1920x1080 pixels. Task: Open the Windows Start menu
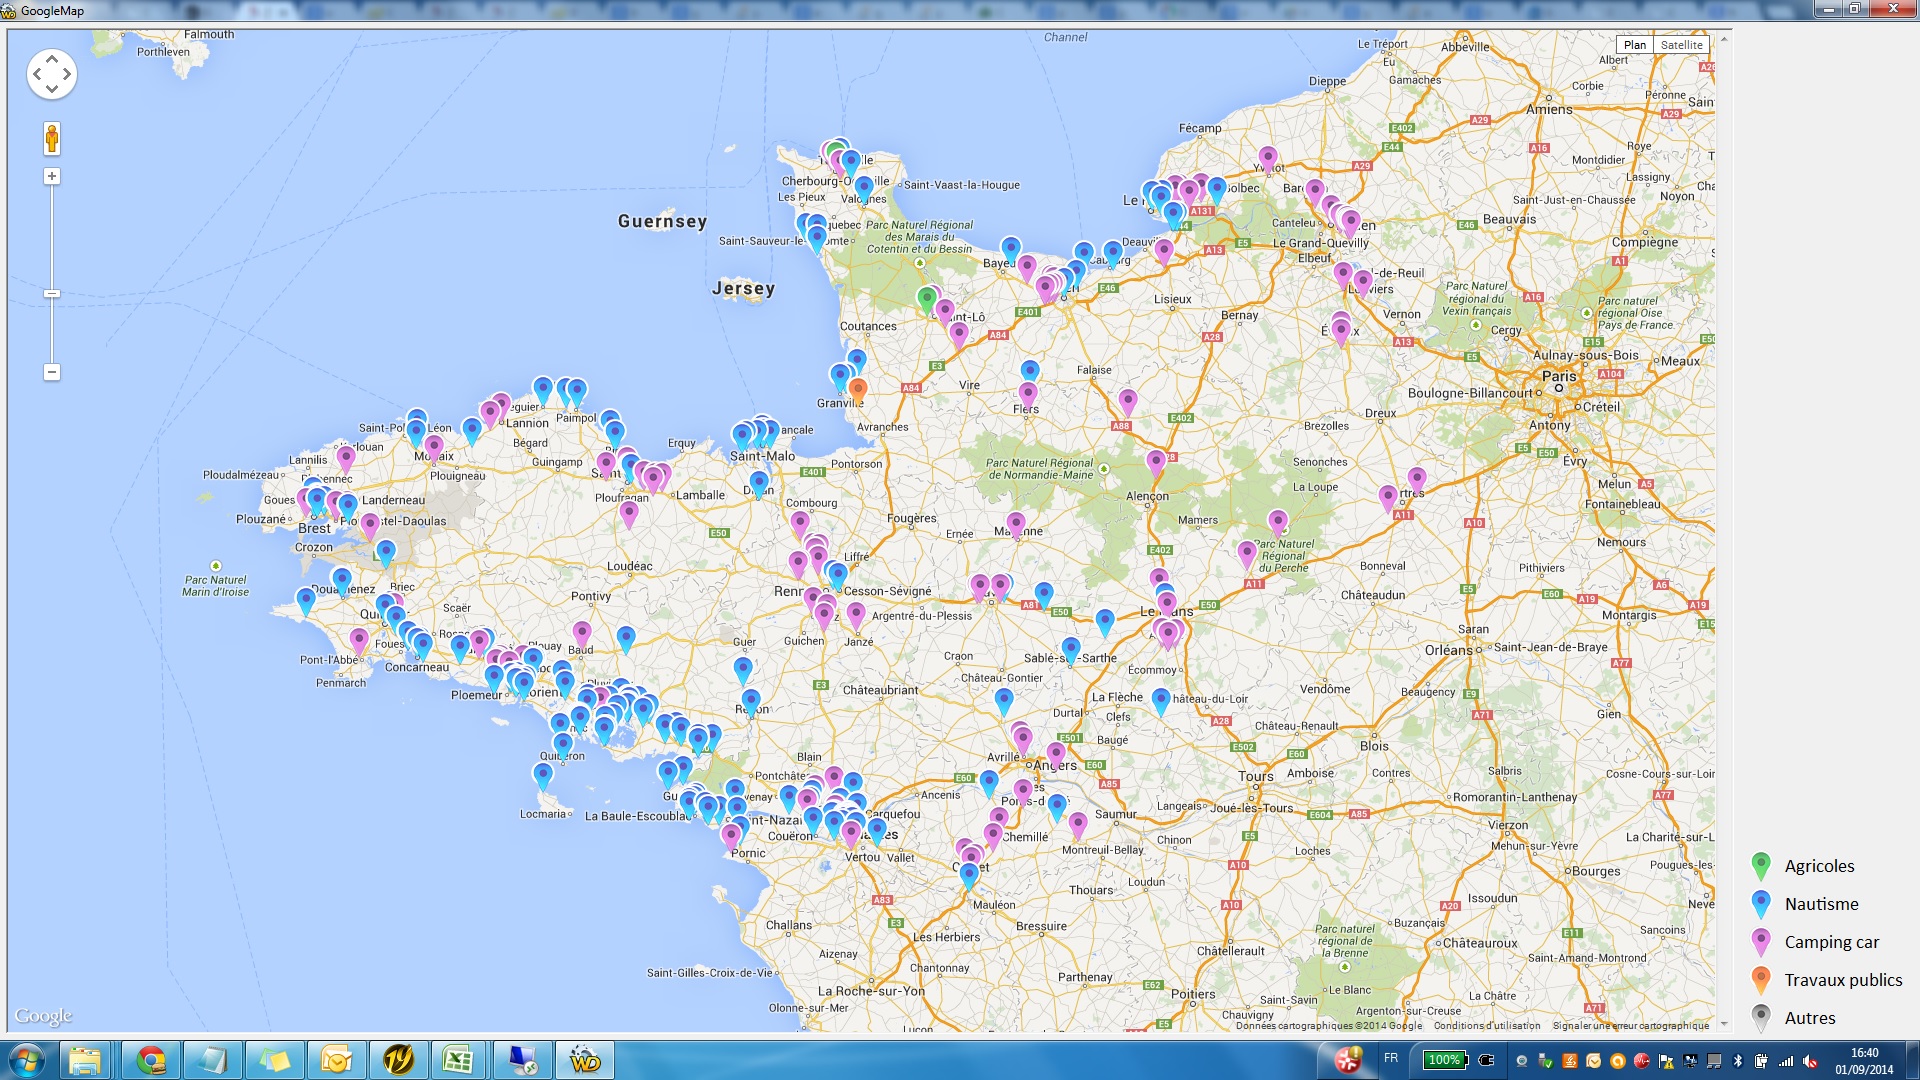(x=27, y=1060)
